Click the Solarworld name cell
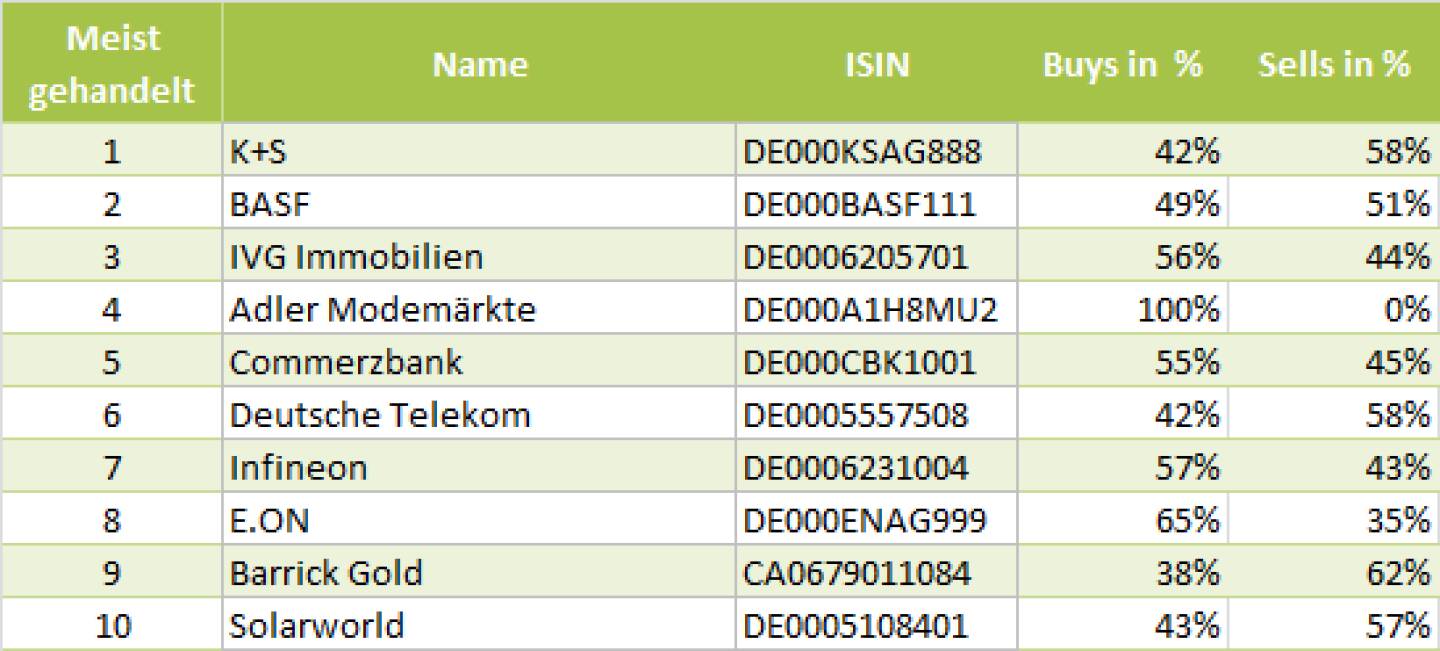Viewport: 1440px width, 651px height. 317,626
